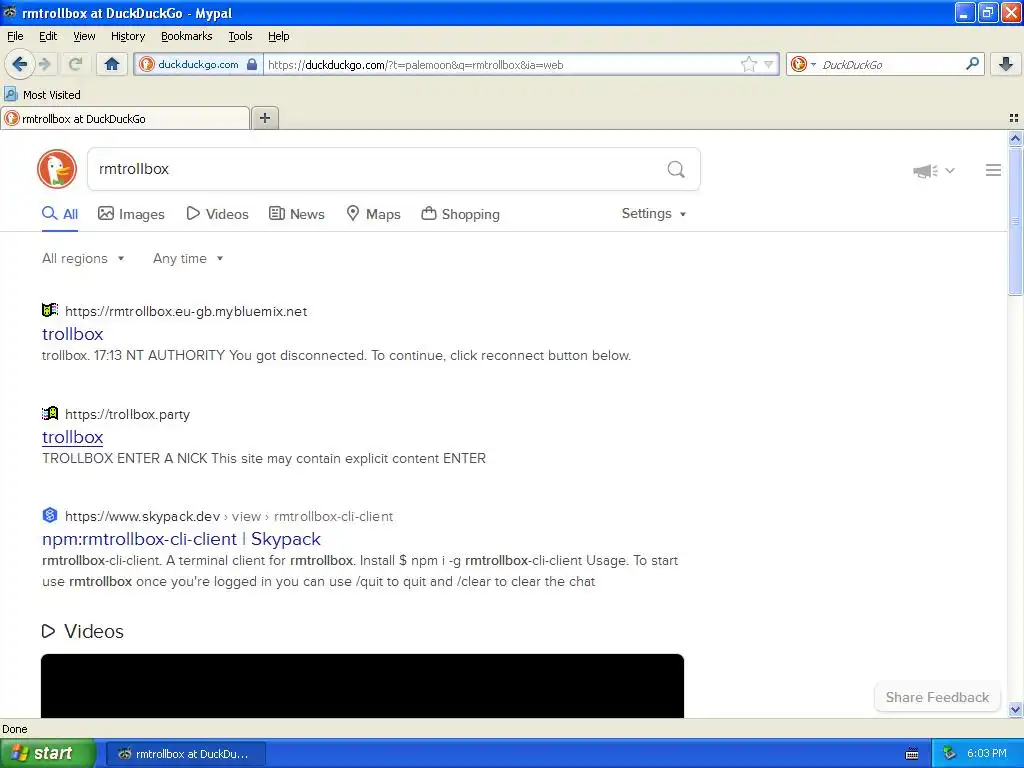Screen dimensions: 1024x768
Task: Click the vertical scrollbar thumb
Action: pos(1015,221)
